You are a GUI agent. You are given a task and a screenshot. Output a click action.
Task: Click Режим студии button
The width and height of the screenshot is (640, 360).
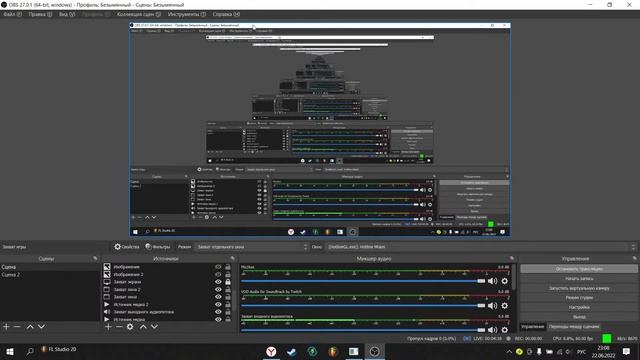pos(579,298)
